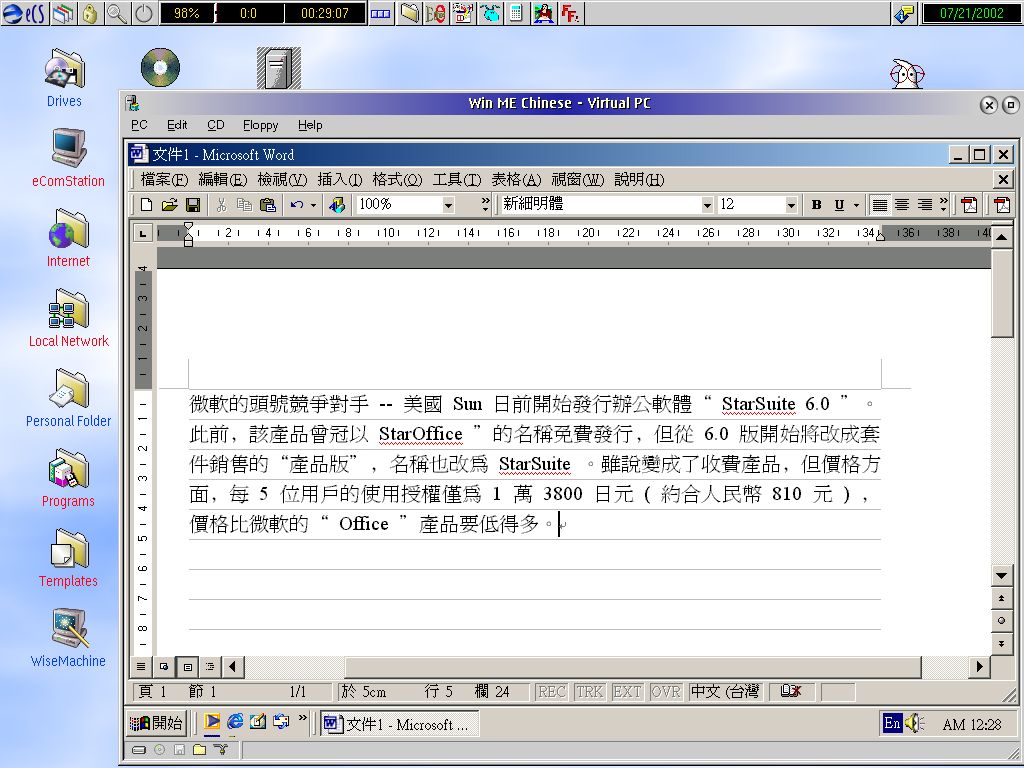
Task: Click the spelling status book icon
Action: coord(791,691)
